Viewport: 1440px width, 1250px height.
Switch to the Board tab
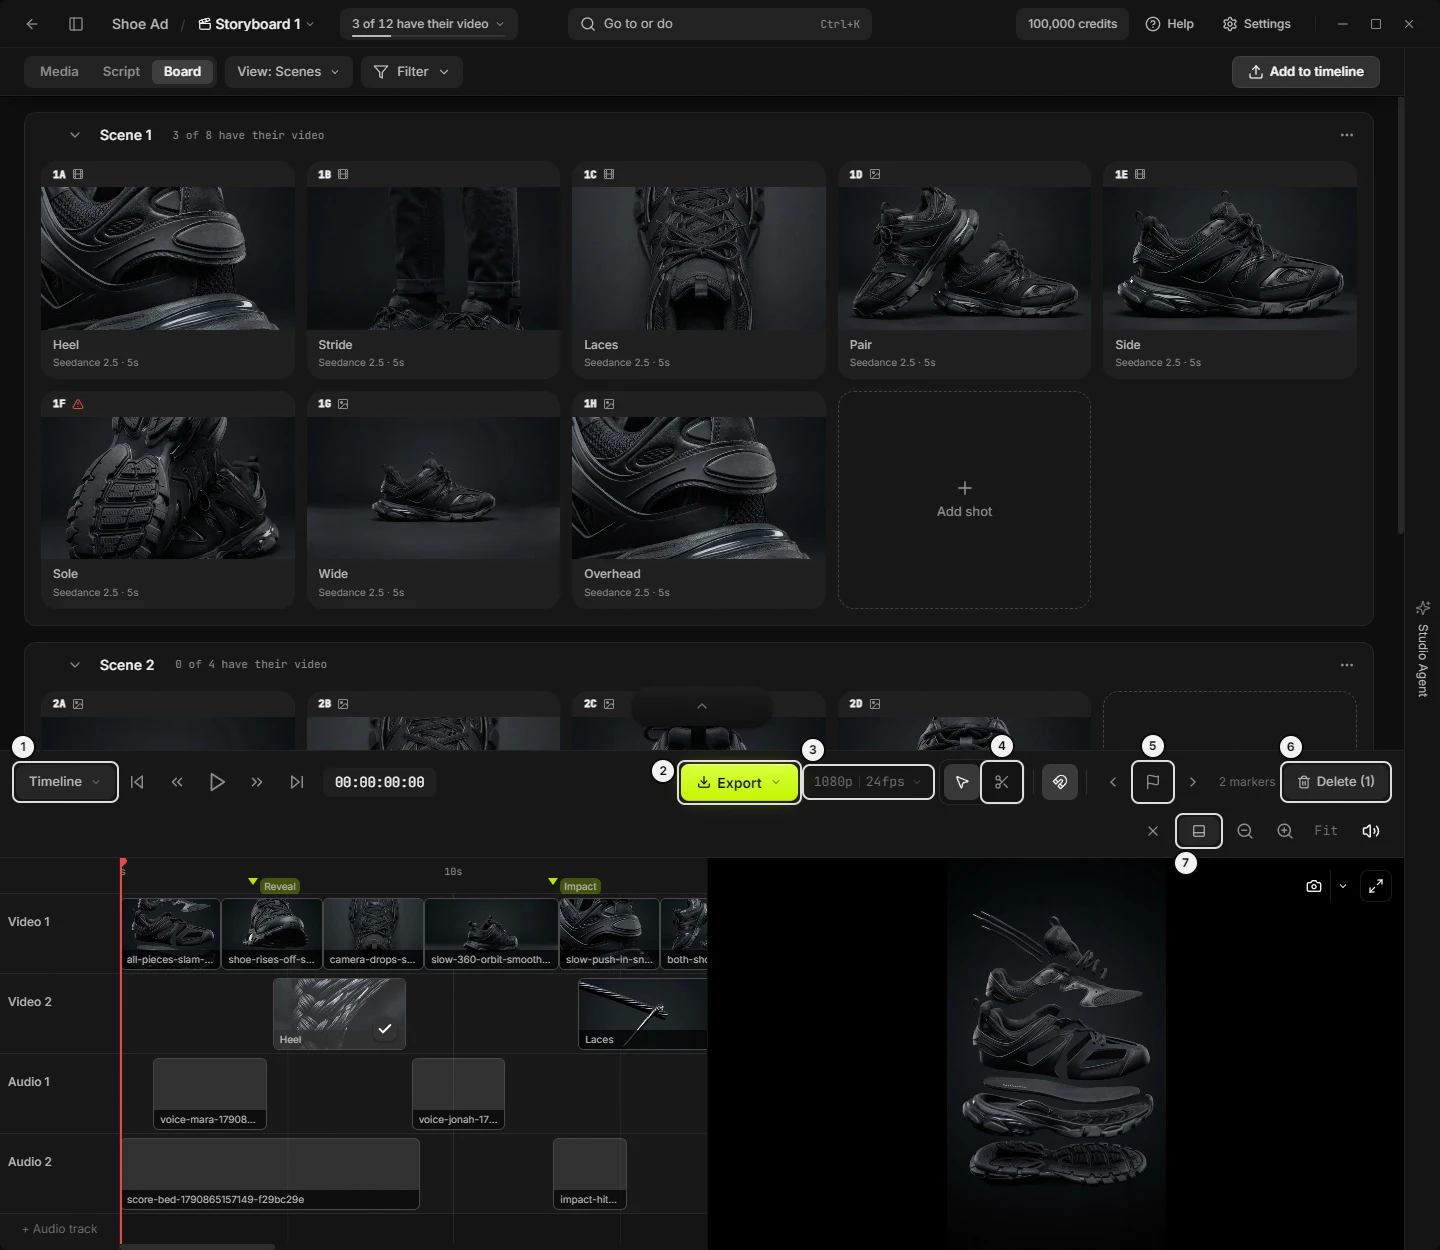[183, 72]
